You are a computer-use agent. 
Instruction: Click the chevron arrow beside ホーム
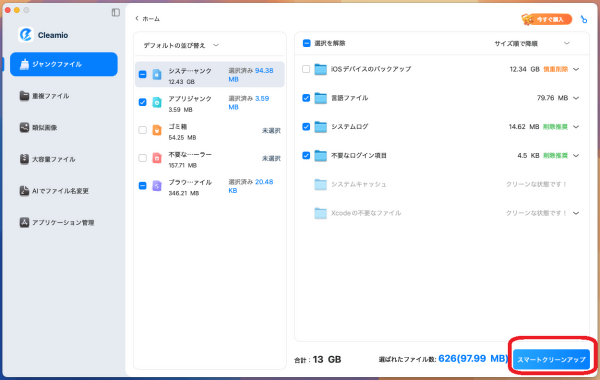tap(137, 18)
